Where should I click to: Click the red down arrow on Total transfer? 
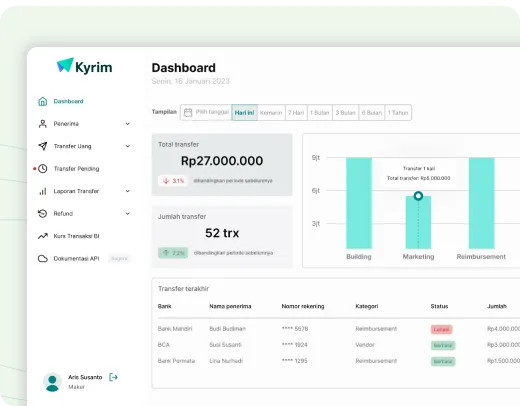coord(166,180)
